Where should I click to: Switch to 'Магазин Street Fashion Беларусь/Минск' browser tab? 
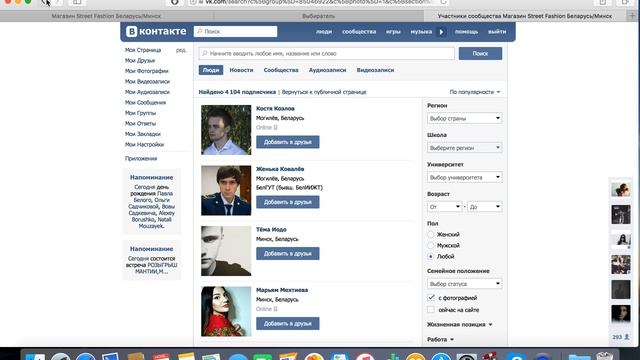coord(106,16)
